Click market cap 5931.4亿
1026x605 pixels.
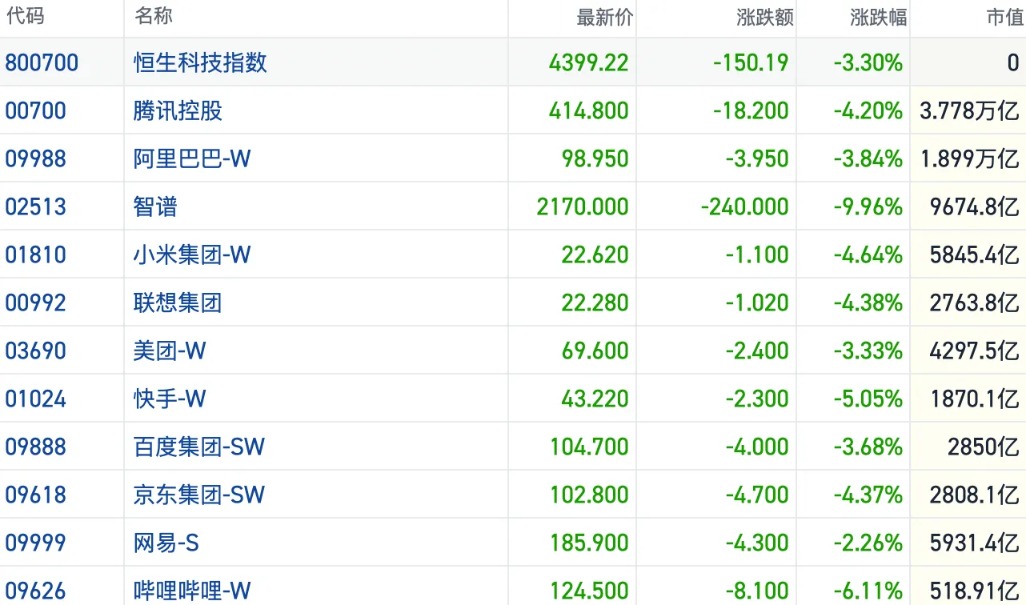coord(975,543)
